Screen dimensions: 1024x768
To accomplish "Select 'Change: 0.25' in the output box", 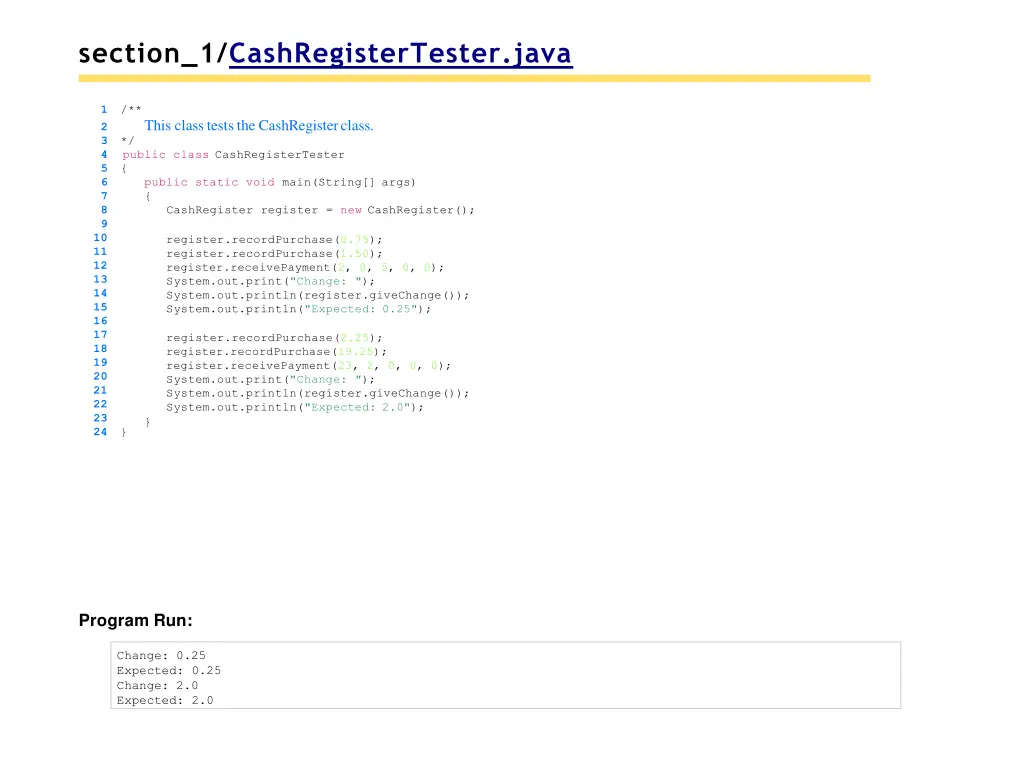I will (x=160, y=655).
